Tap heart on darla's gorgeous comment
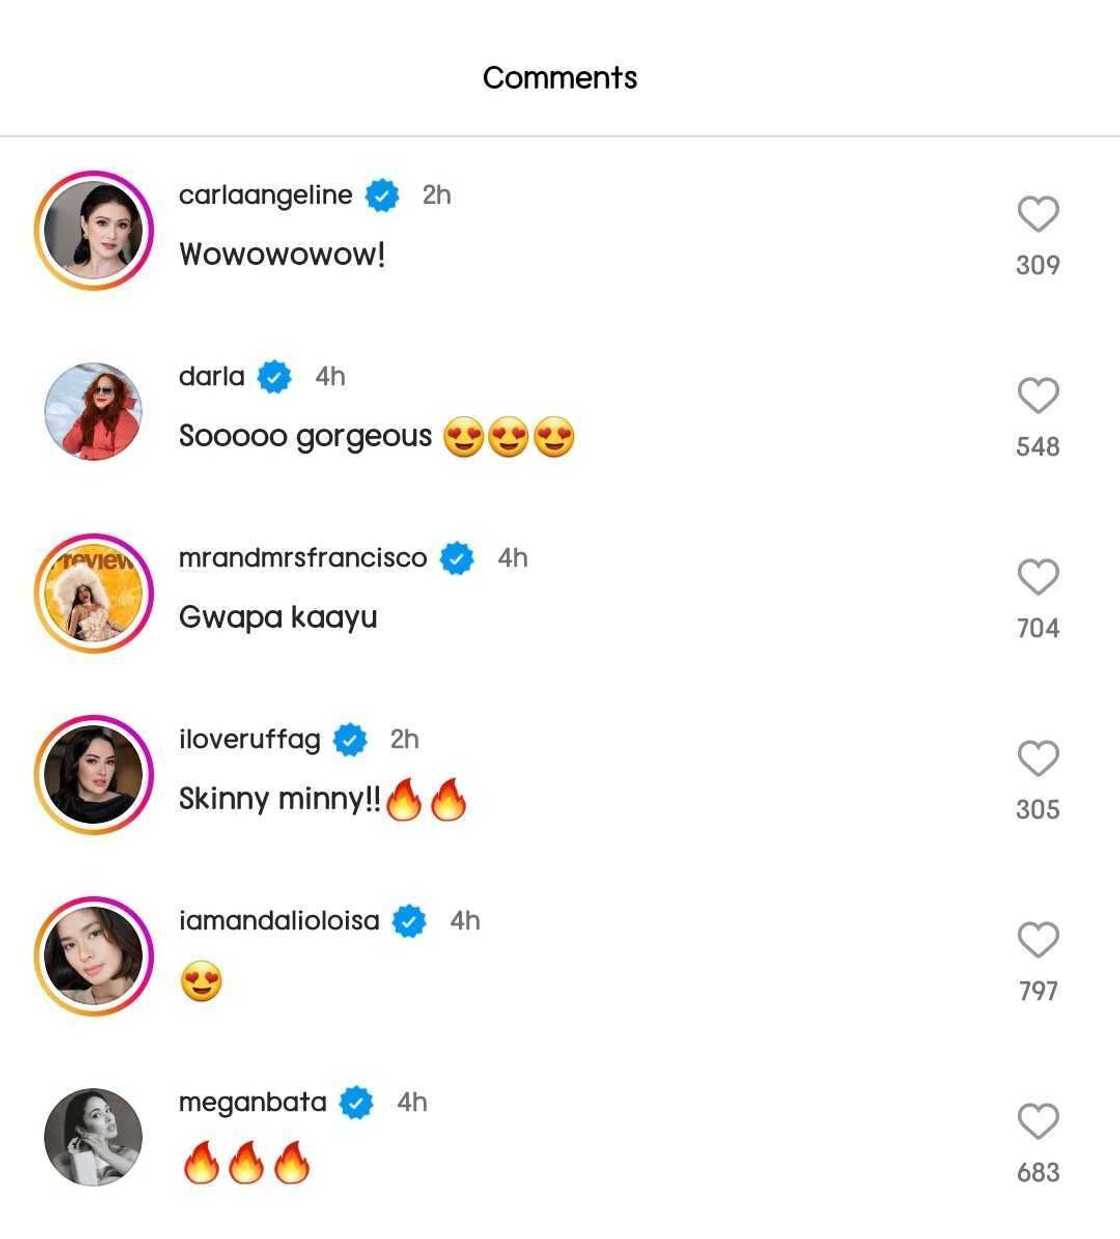This screenshot has height=1239, width=1120. [1038, 395]
